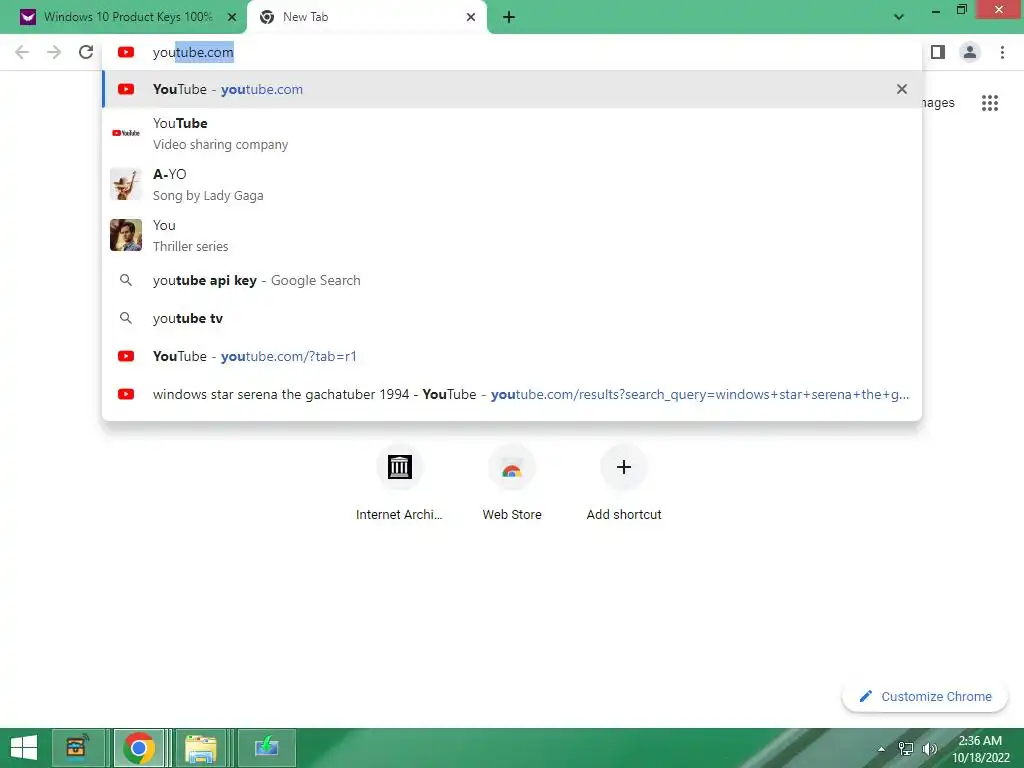Viewport: 1024px width, 768px height.
Task: Click the A-YO album thumbnail
Action: point(126,184)
